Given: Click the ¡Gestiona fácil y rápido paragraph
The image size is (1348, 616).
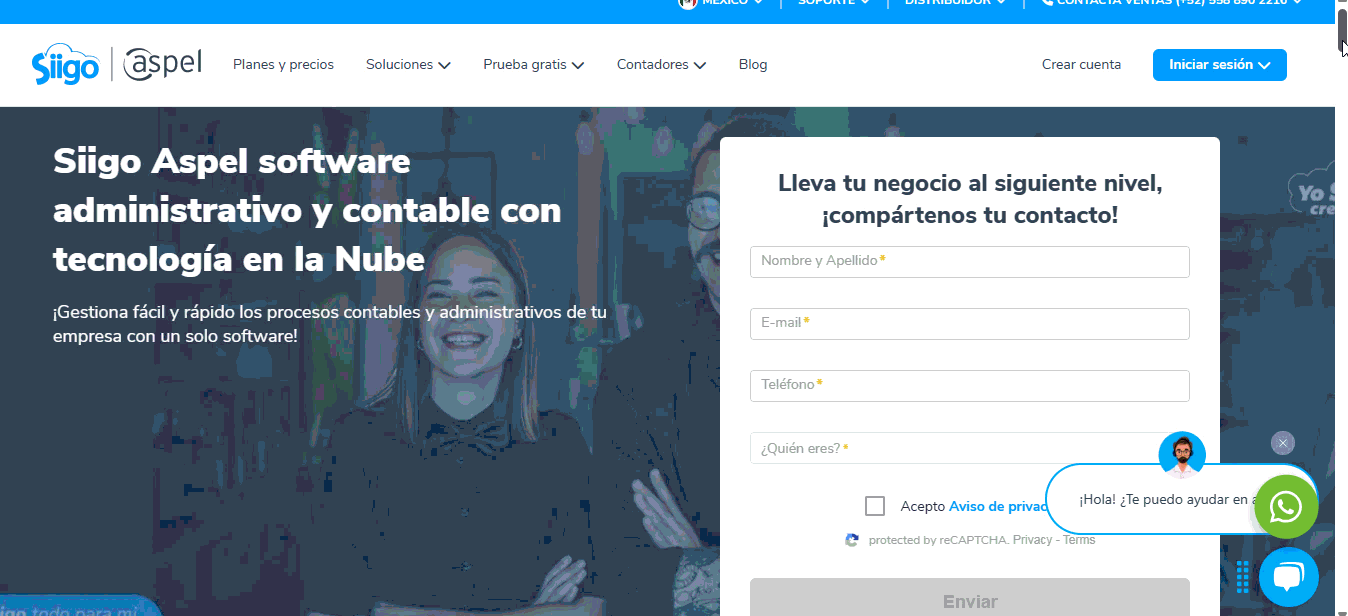Looking at the screenshot, I should coord(330,324).
